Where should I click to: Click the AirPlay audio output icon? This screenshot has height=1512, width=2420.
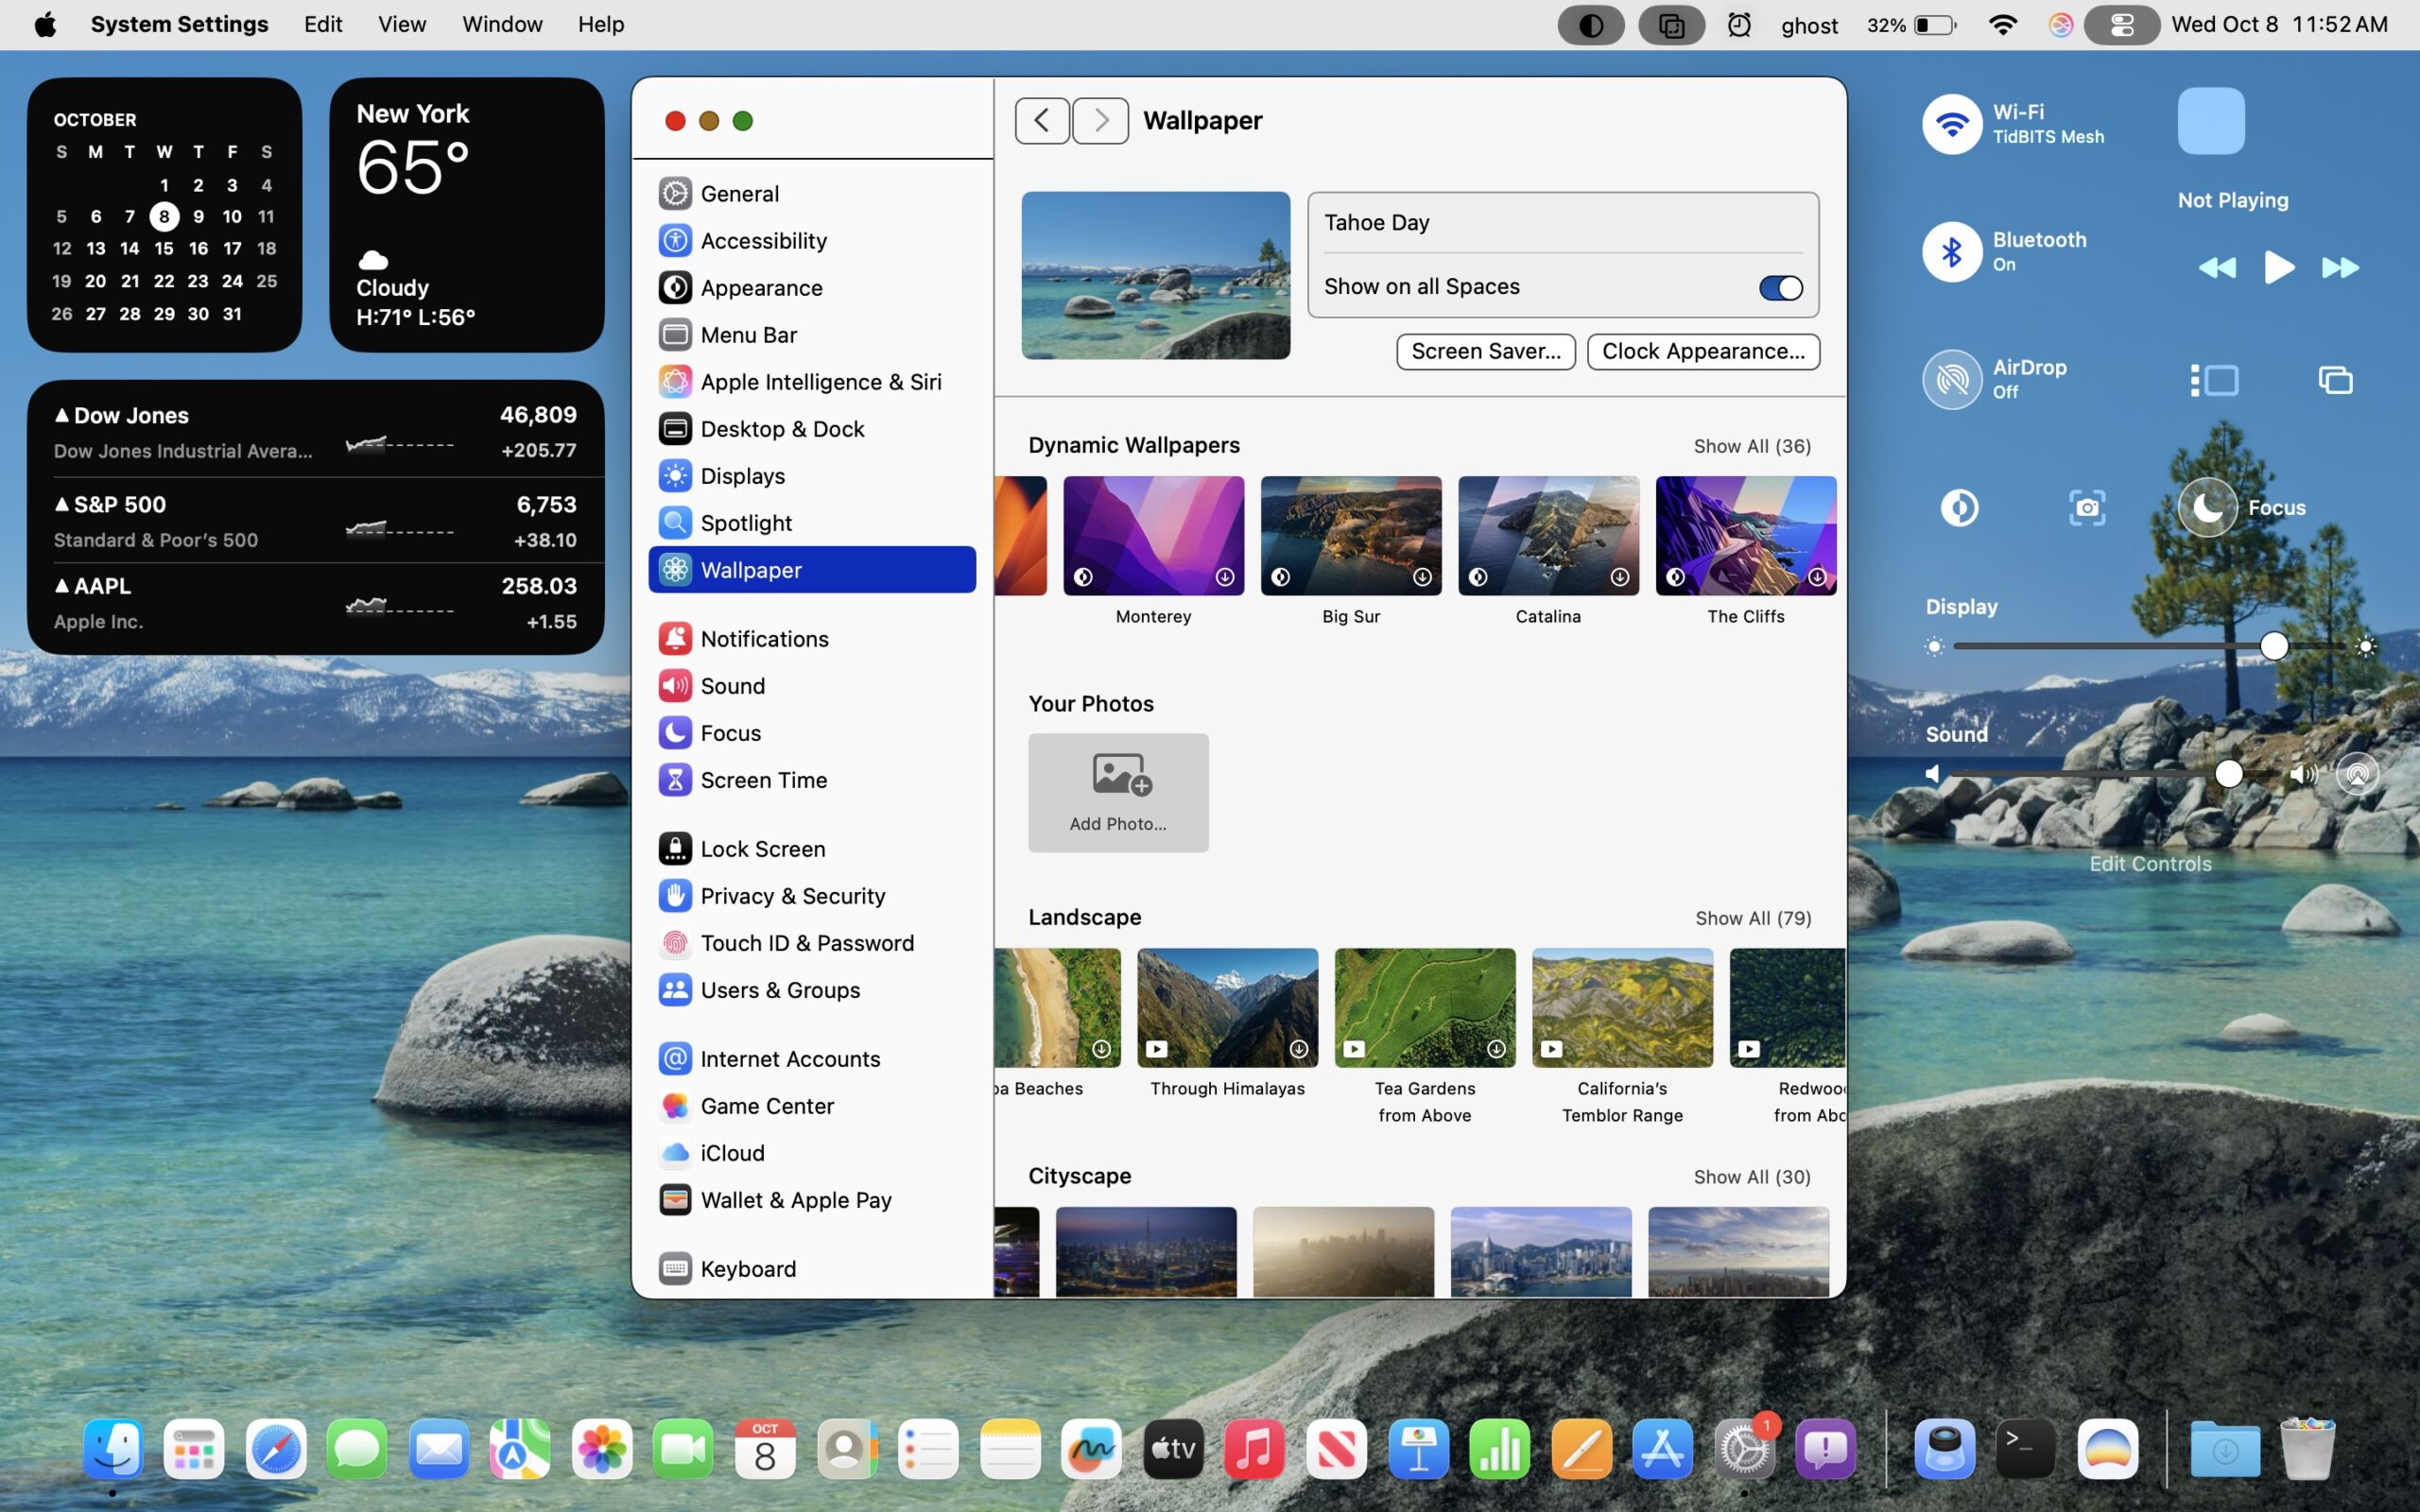pos(2356,774)
